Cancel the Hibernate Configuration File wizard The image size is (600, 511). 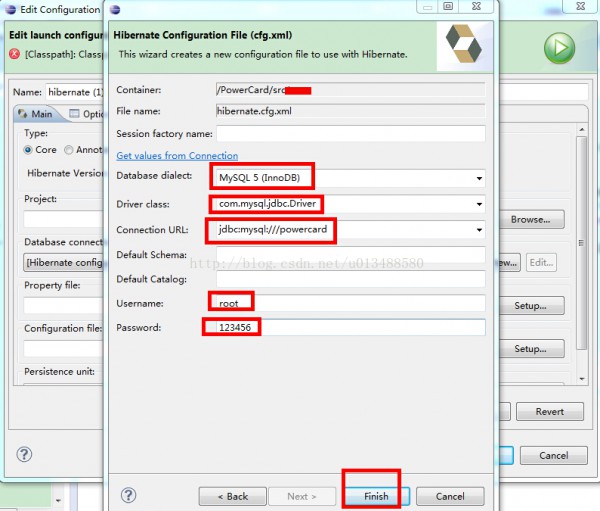click(450, 496)
